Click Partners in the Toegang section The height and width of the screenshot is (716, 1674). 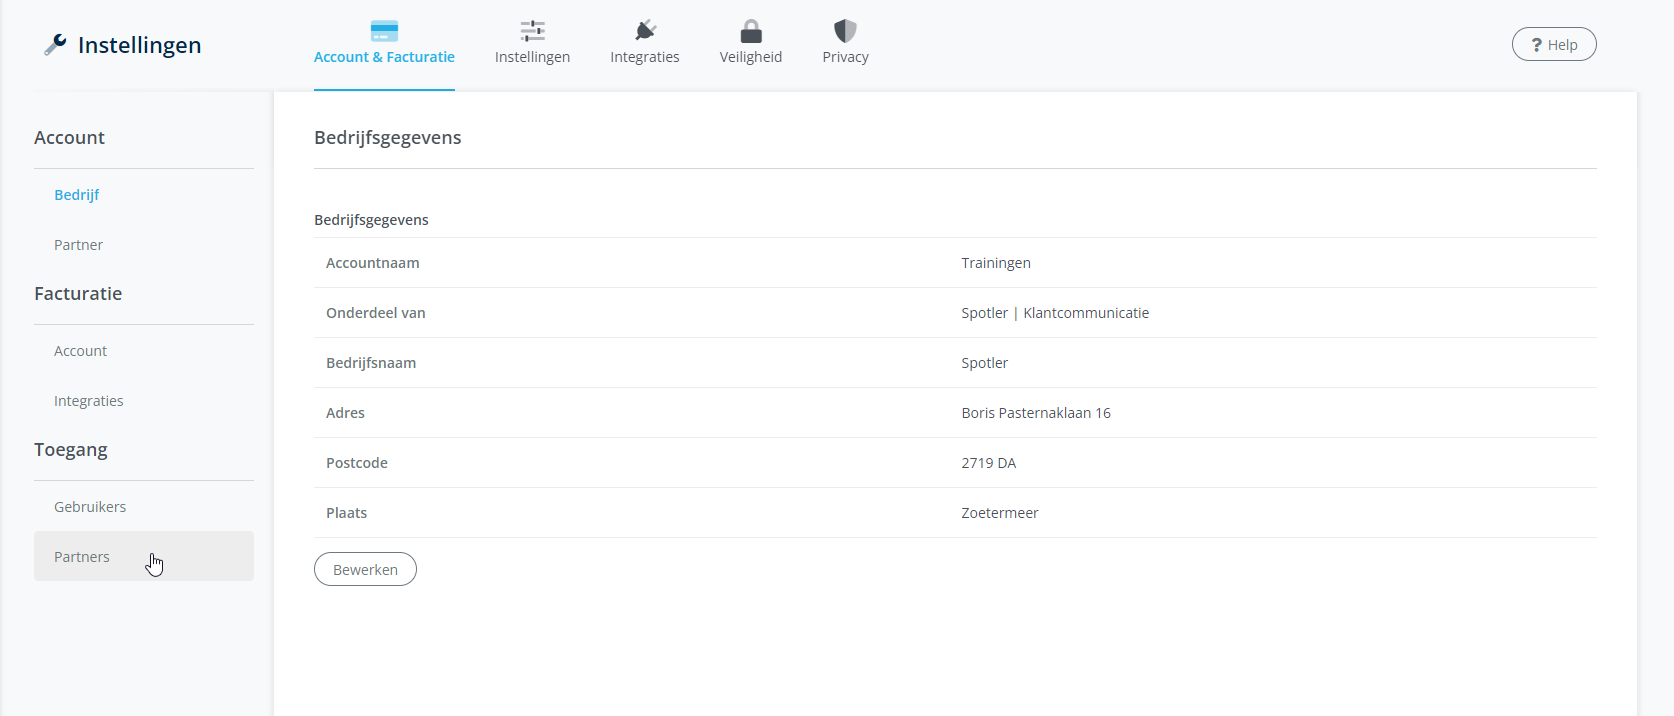82,557
